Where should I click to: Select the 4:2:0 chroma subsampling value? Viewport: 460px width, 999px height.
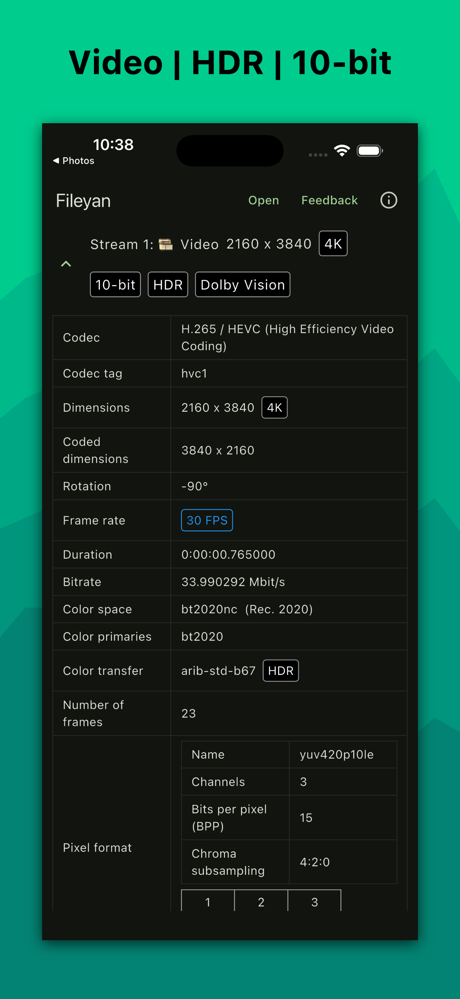click(x=315, y=862)
